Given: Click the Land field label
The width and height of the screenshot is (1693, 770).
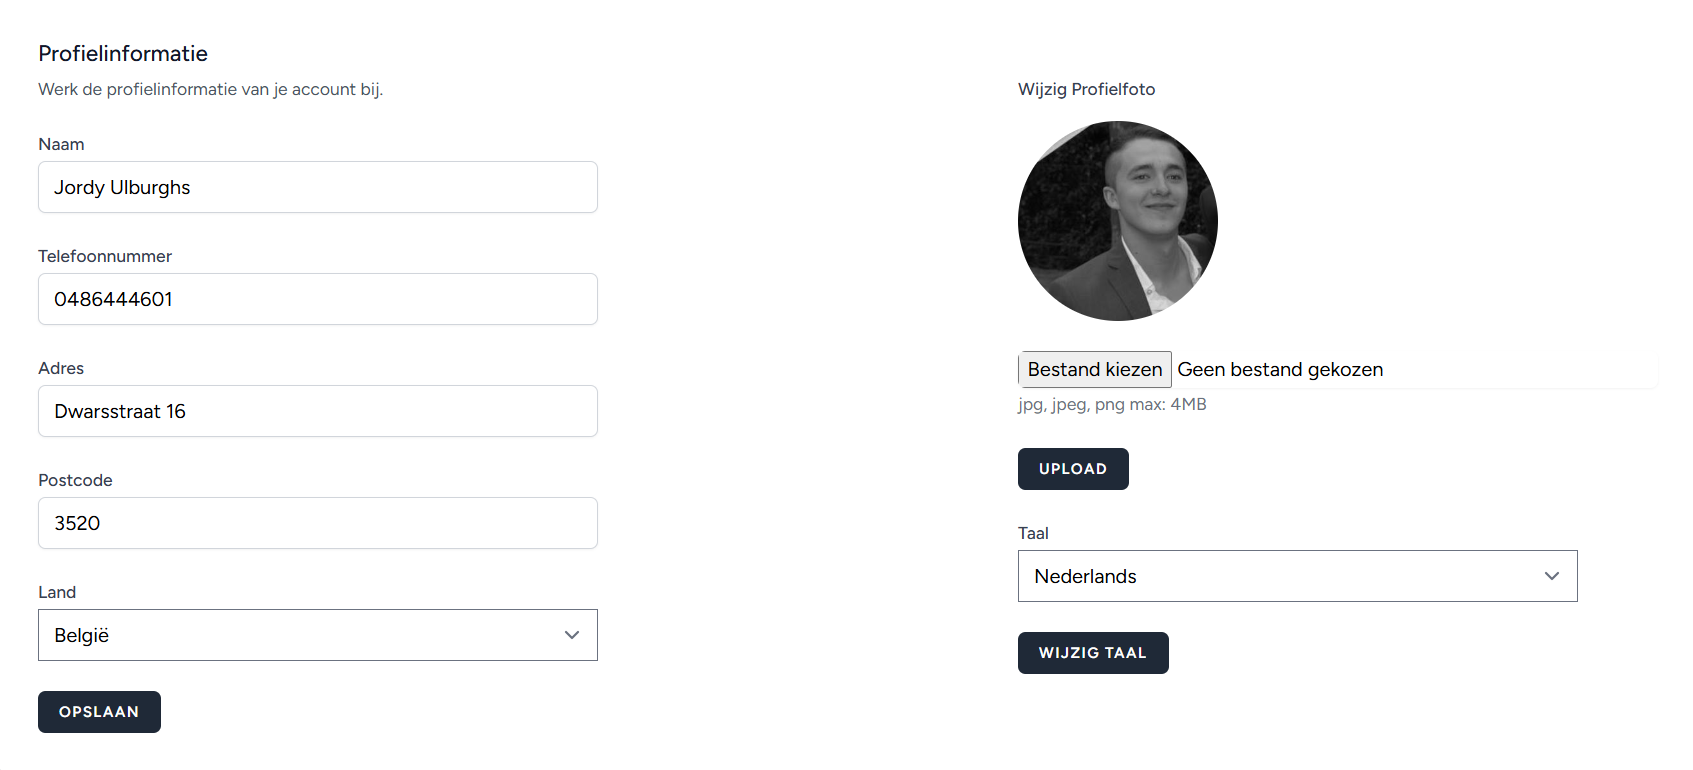Looking at the screenshot, I should pyautogui.click(x=57, y=592).
